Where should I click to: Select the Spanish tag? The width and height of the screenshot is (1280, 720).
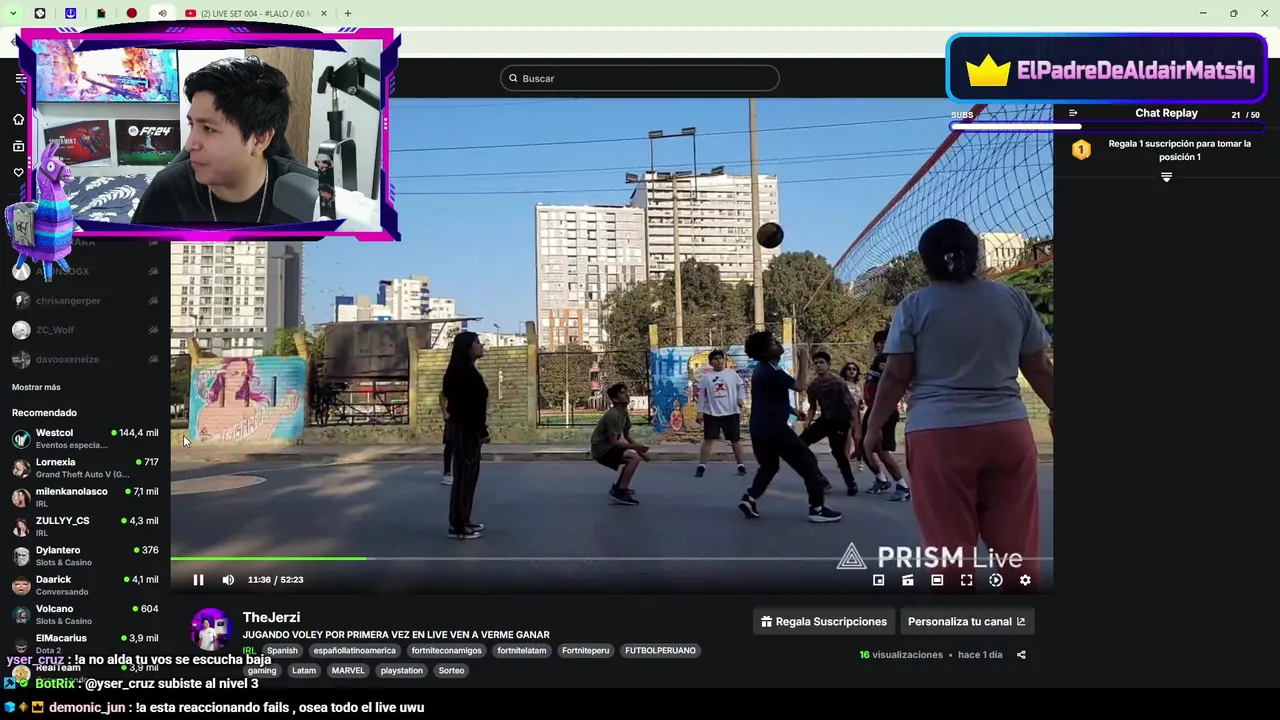[x=282, y=650]
